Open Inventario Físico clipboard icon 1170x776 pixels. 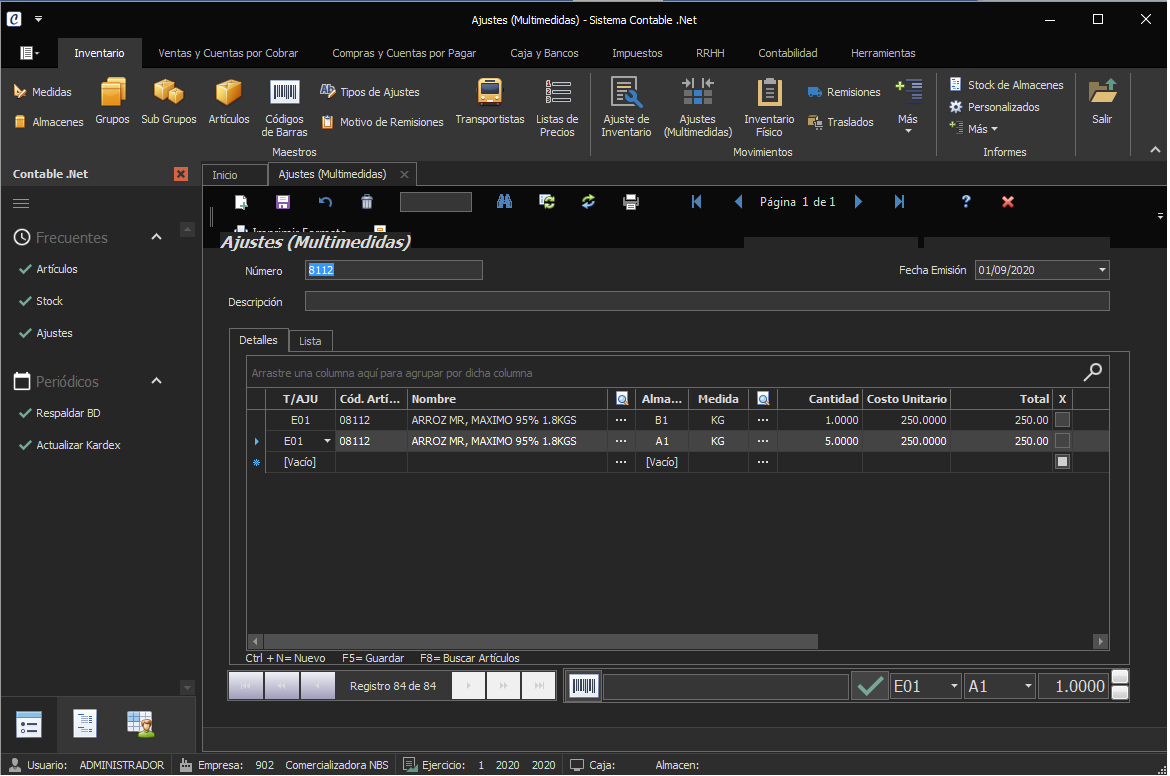pos(769,108)
